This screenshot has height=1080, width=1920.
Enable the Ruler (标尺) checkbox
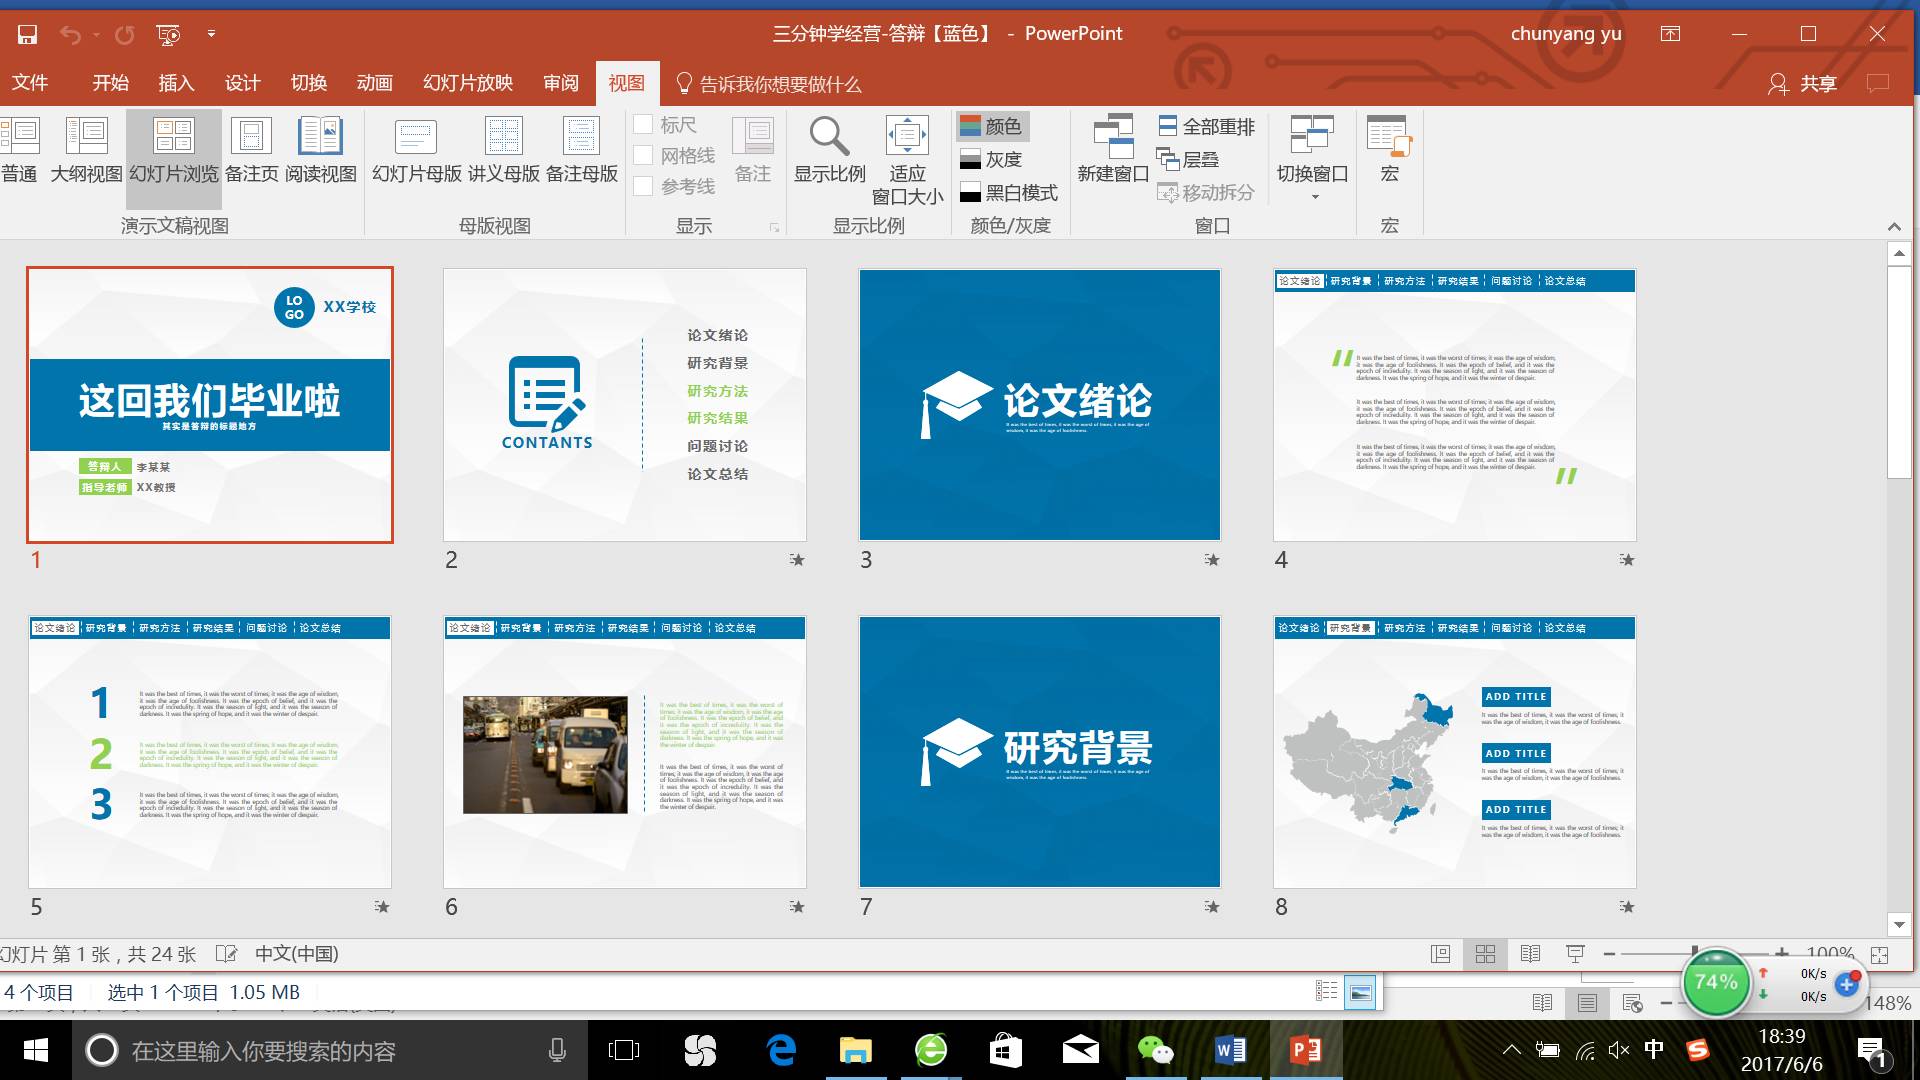coord(644,125)
